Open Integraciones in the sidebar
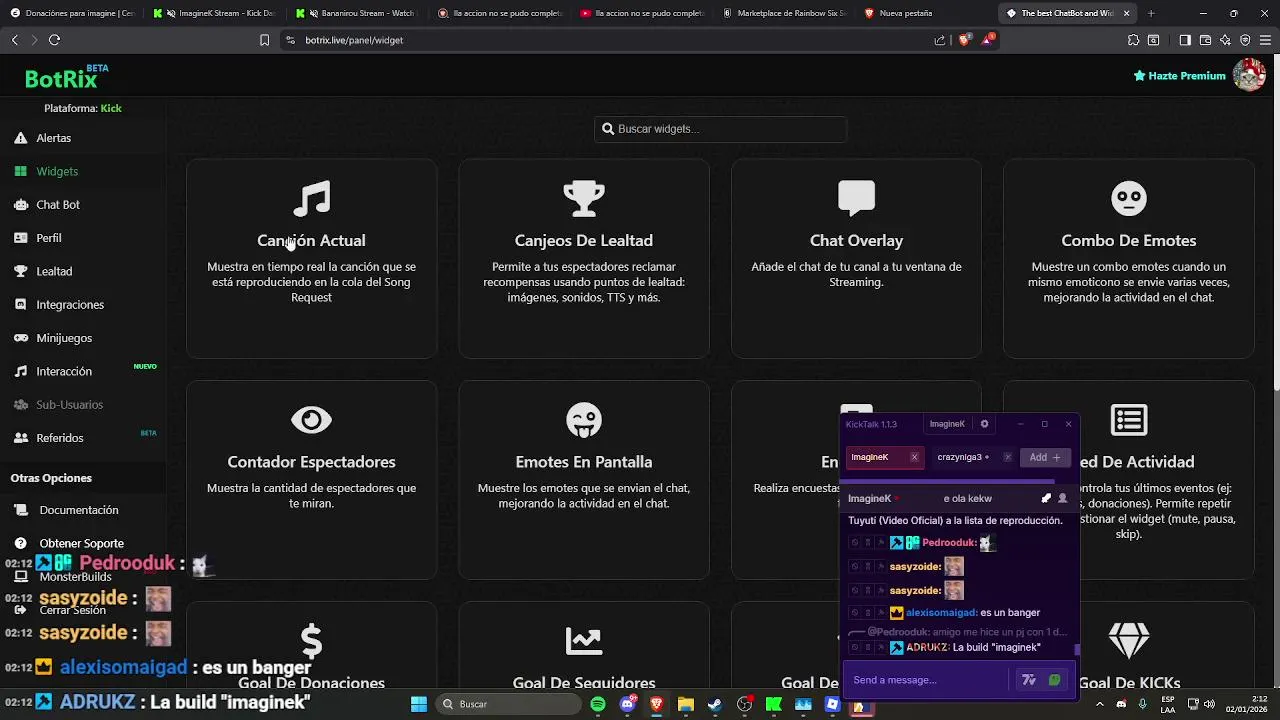 coord(70,304)
